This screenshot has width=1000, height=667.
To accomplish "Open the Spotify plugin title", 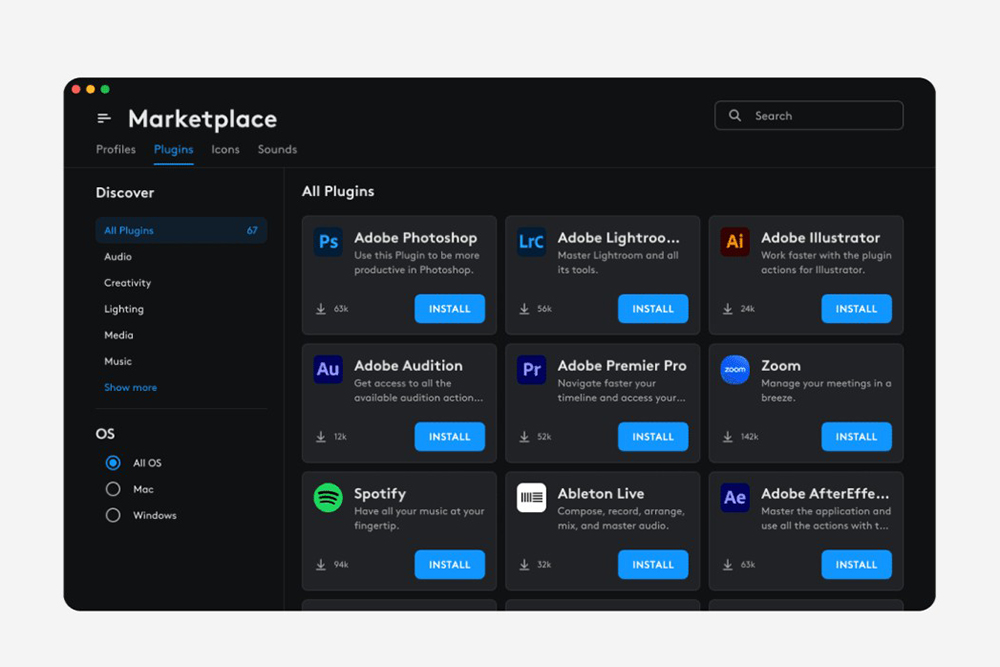I will (x=379, y=494).
